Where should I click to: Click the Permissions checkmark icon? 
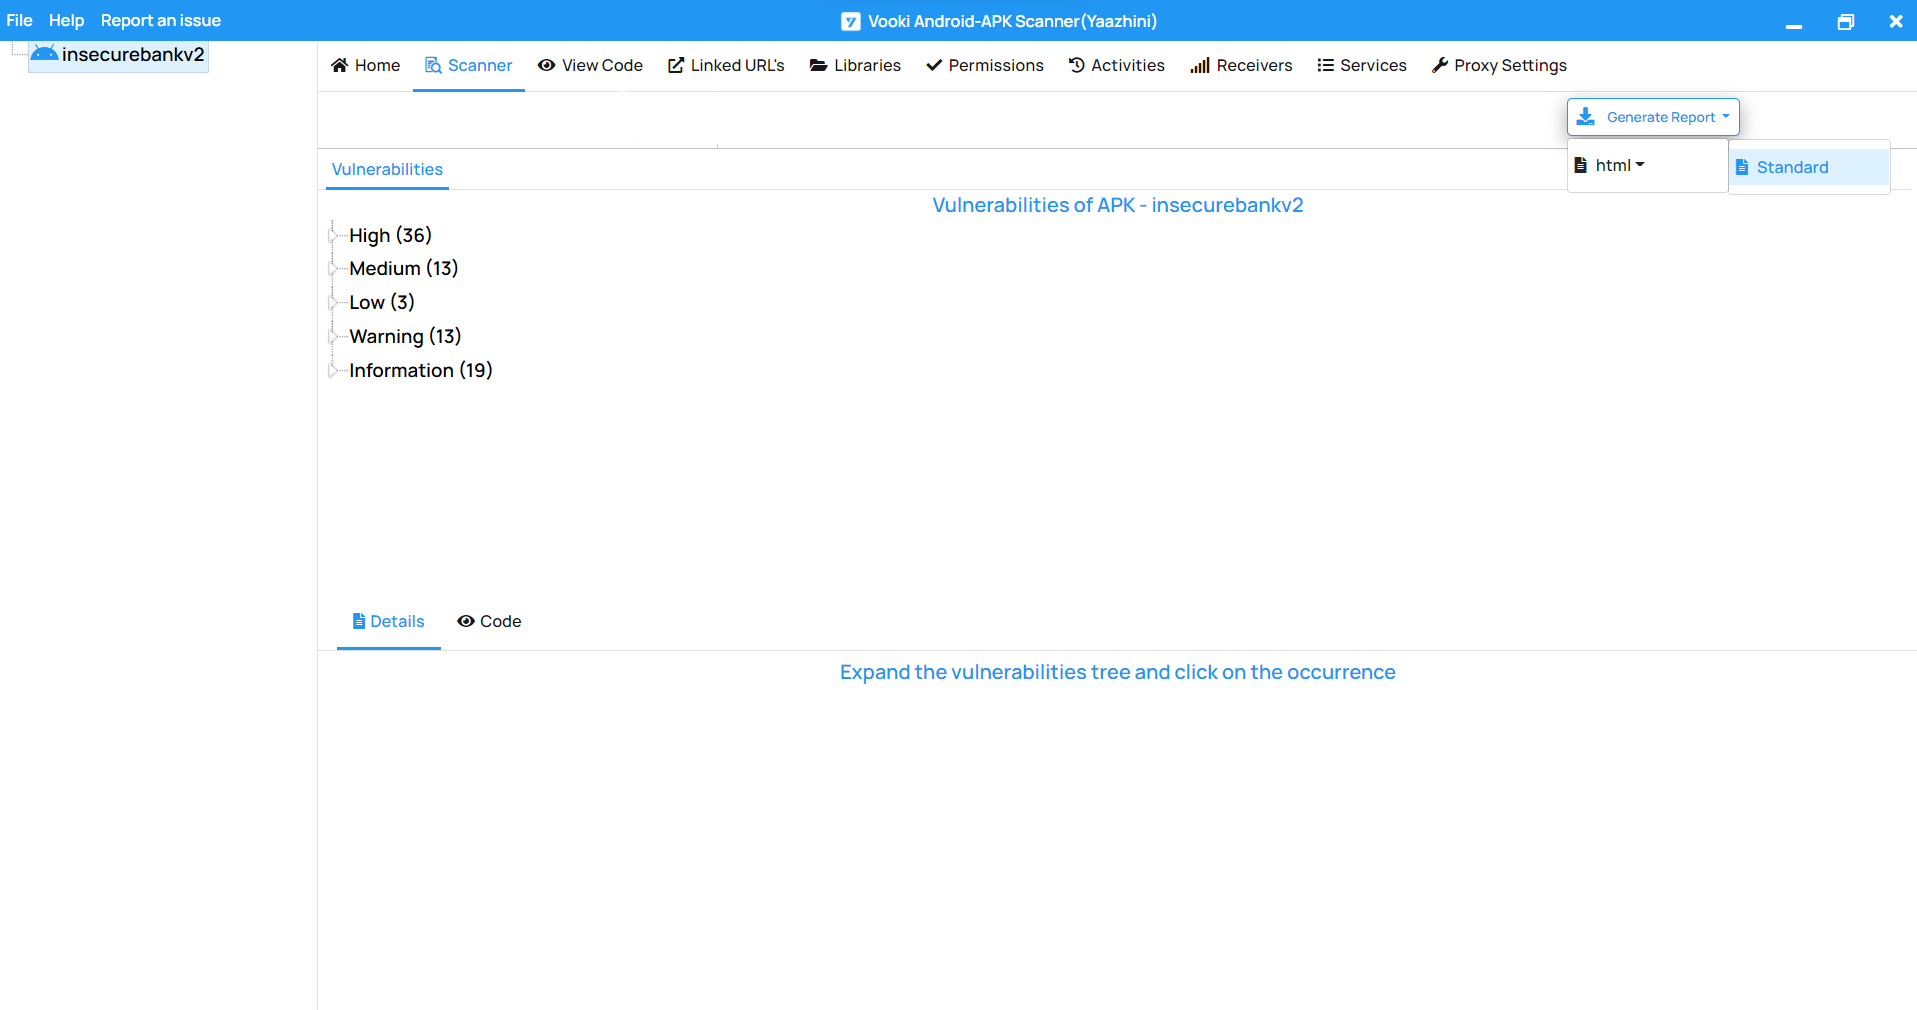934,65
